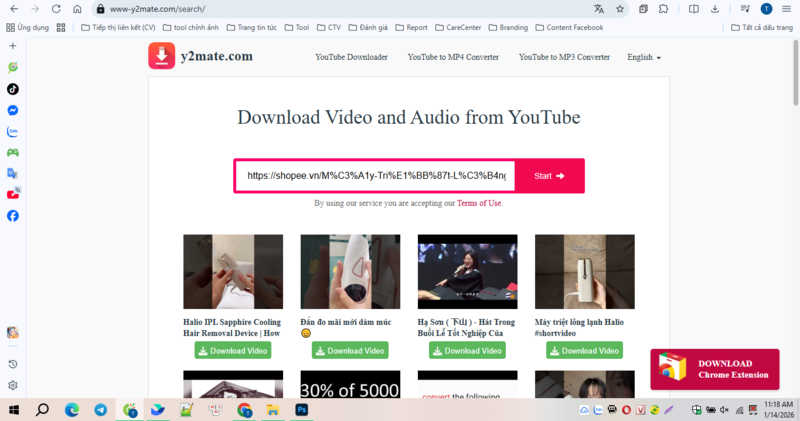Go to YouTube Downloader page
The height and width of the screenshot is (421, 800).
(x=351, y=57)
